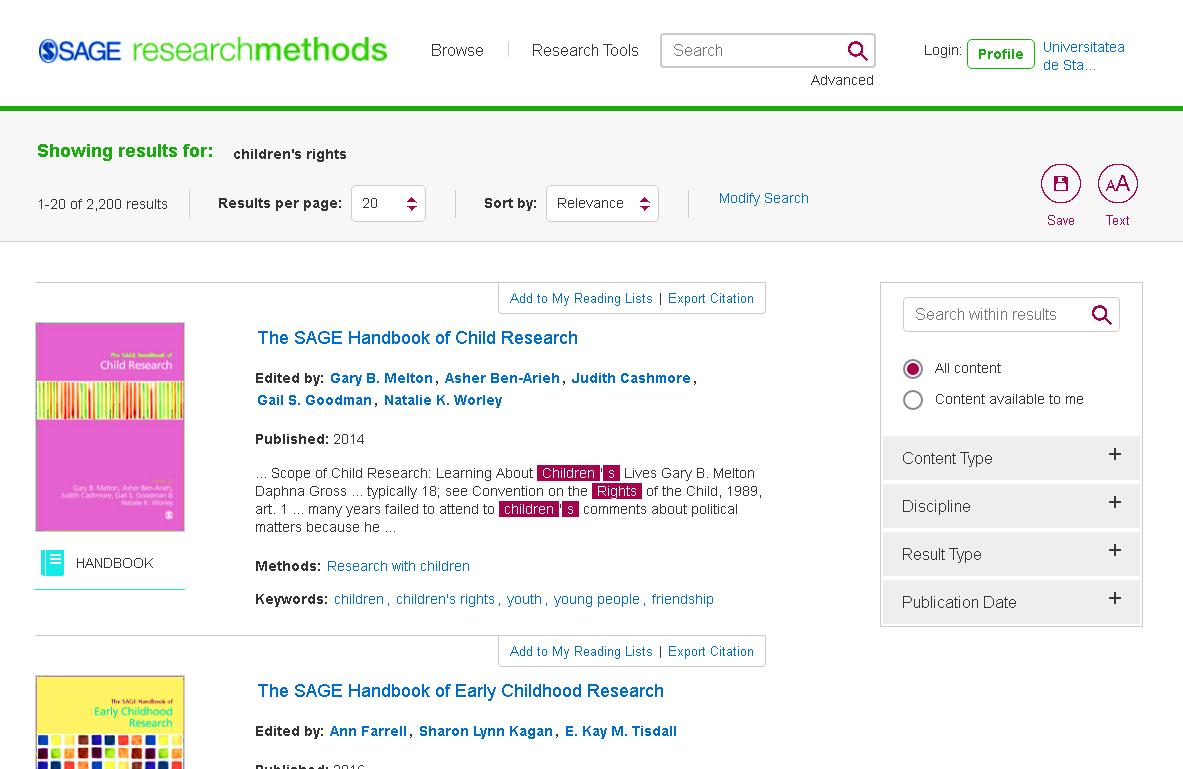Export citation for Early Childhood Research handbook
Screen dimensions: 1183x769
coord(711,651)
